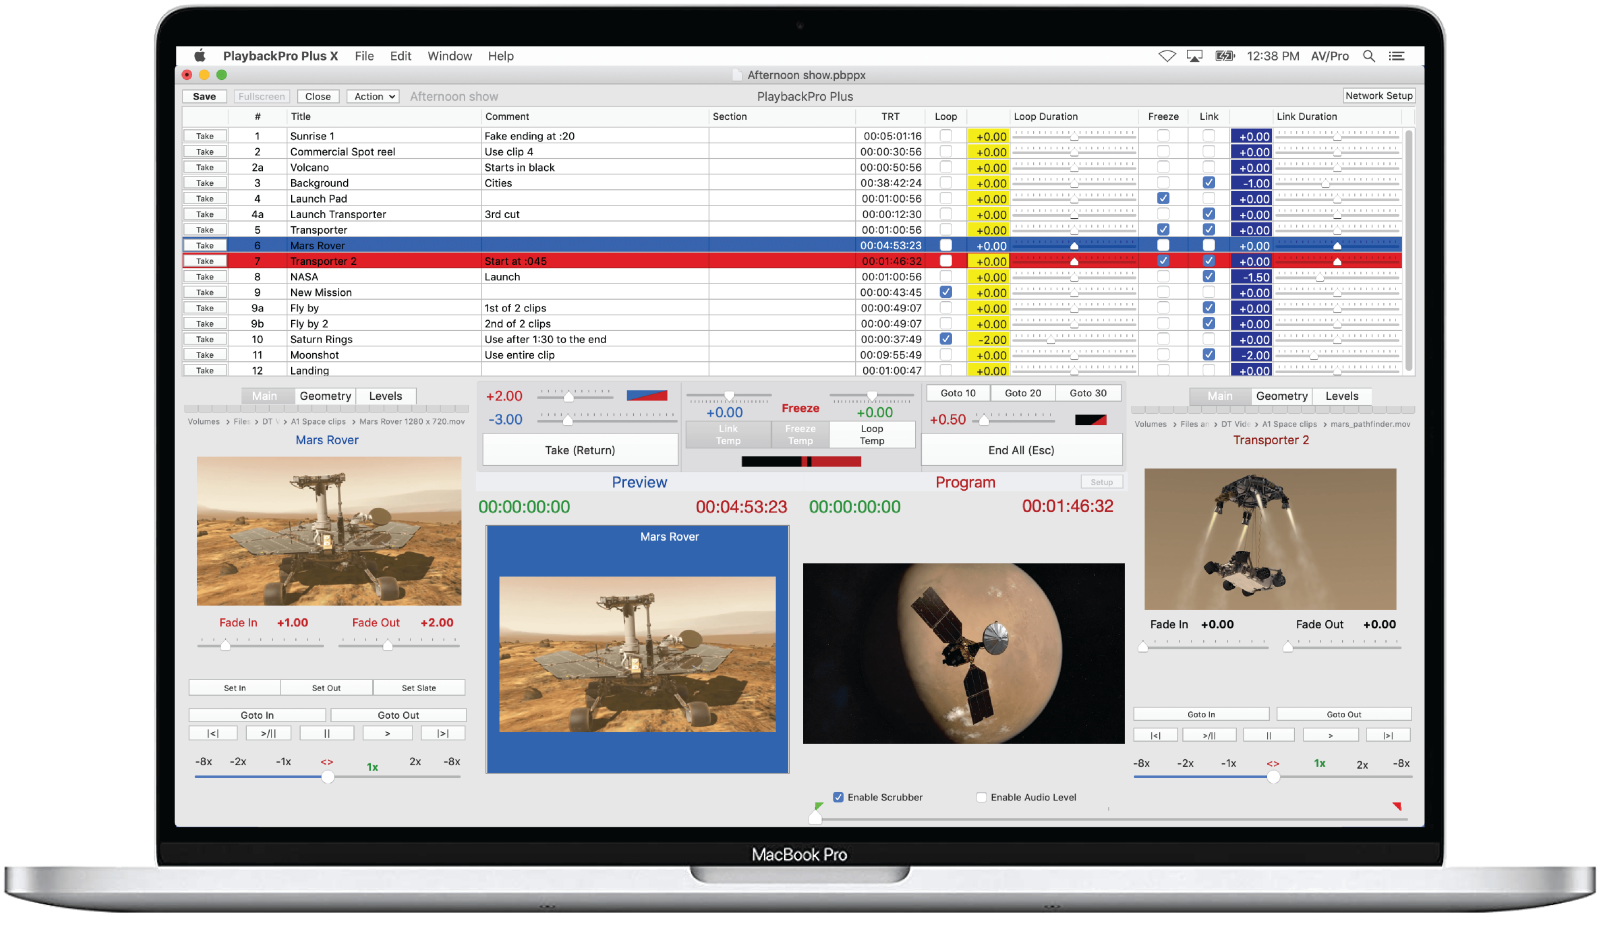Enable the Audio Level checkbox
The height and width of the screenshot is (932, 1600).
(x=981, y=797)
